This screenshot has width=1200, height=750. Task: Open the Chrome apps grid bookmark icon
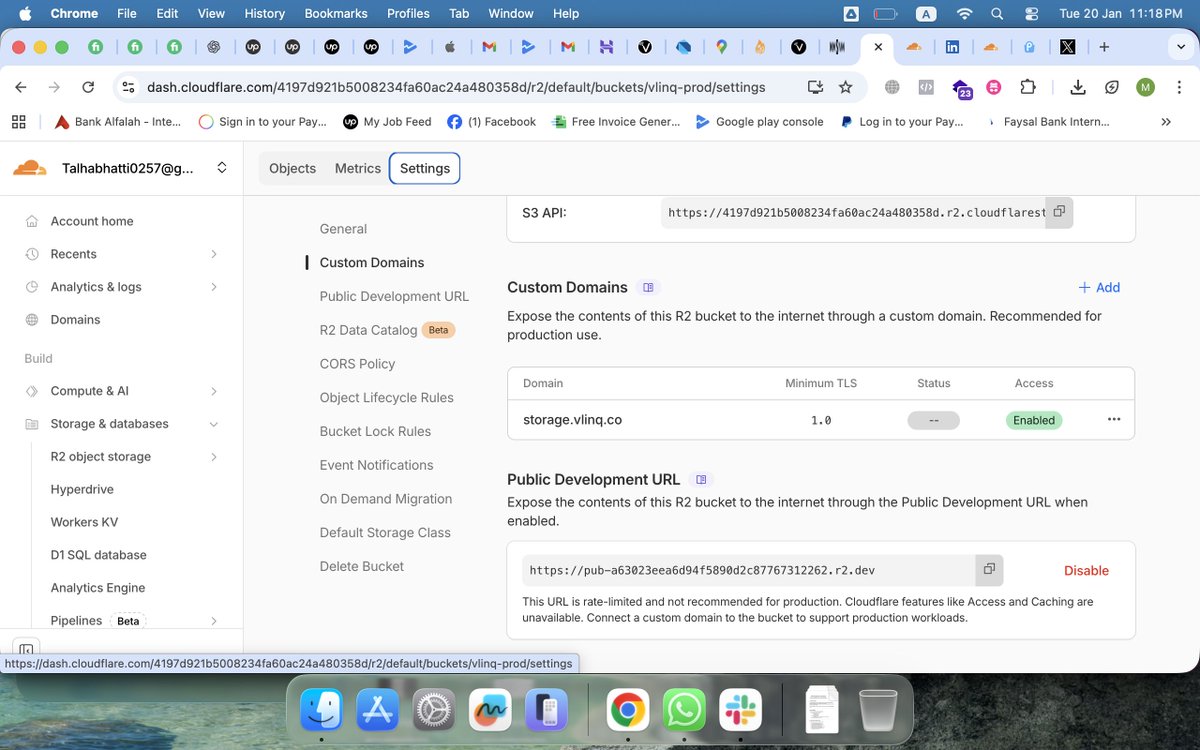pos(18,122)
